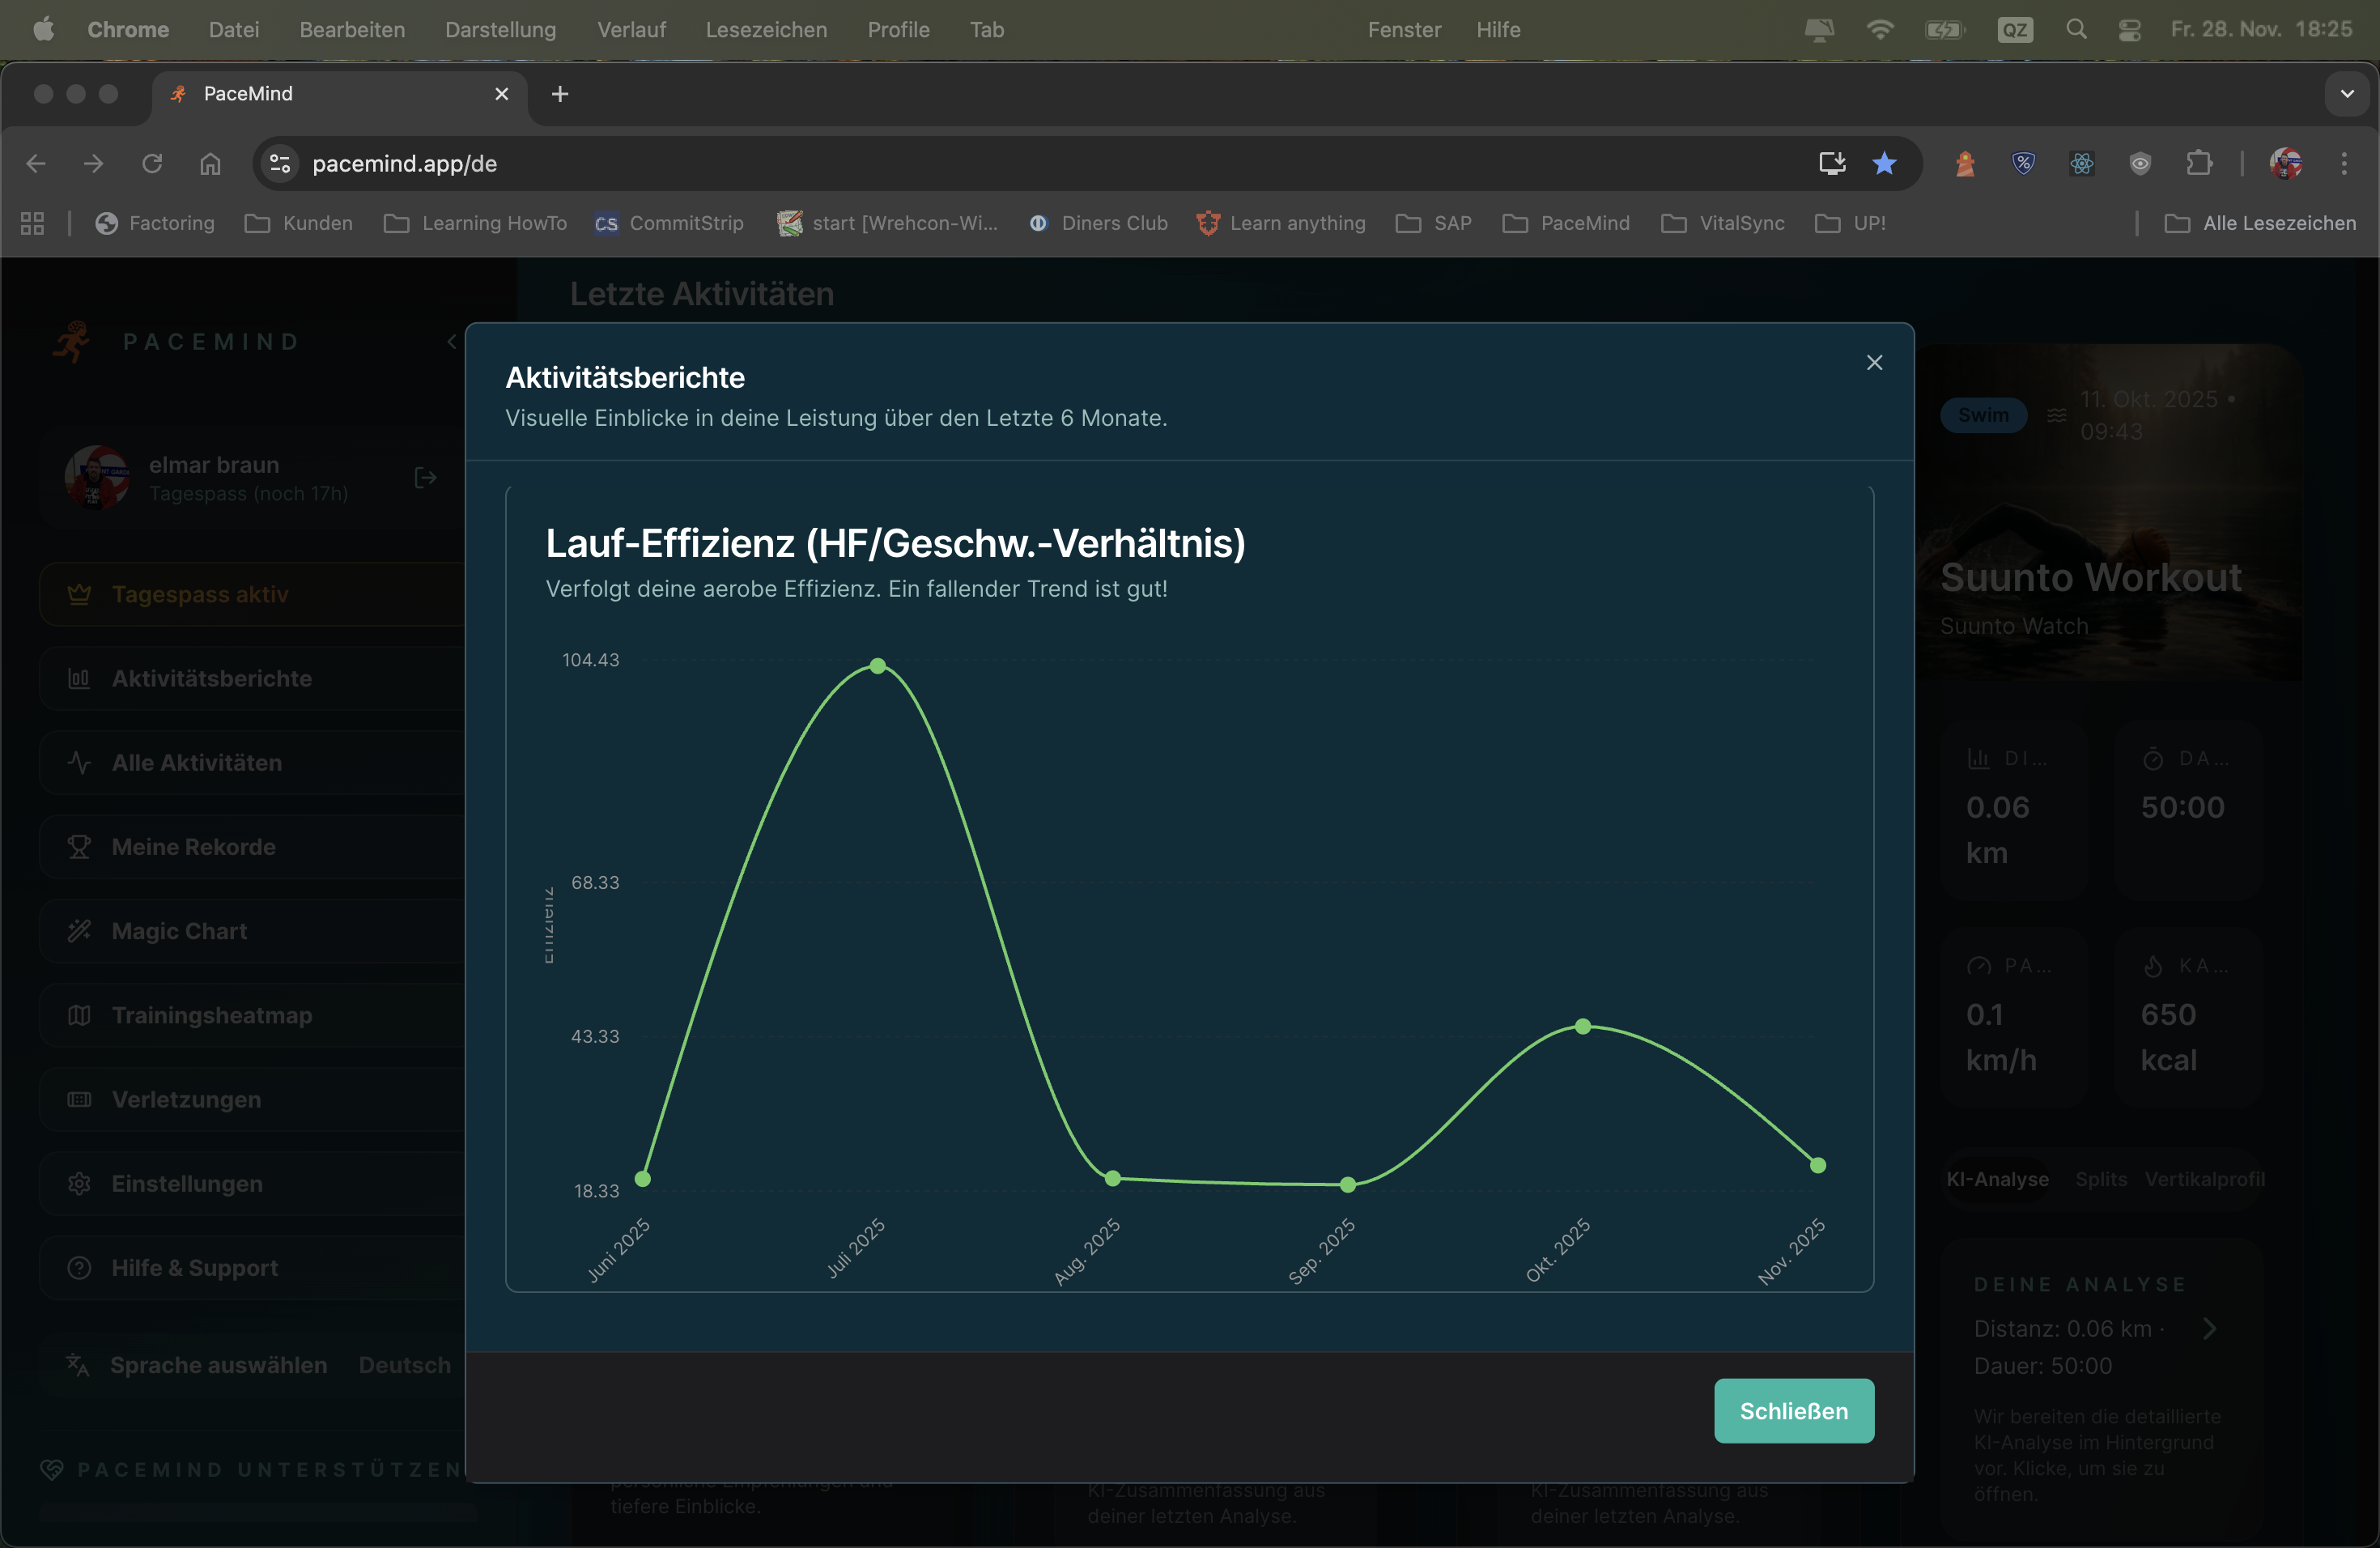Click the Schließen button

click(x=1793, y=1410)
